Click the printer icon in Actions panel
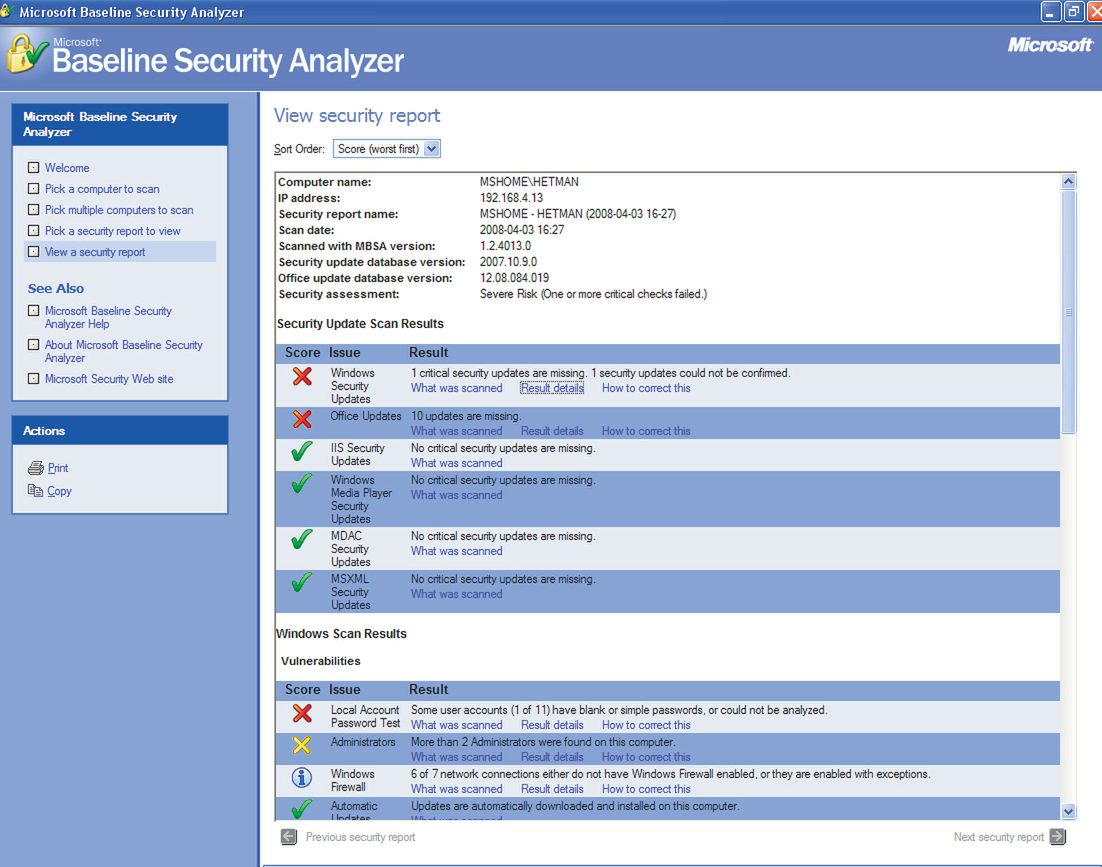This screenshot has width=1102, height=867. pyautogui.click(x=35, y=468)
